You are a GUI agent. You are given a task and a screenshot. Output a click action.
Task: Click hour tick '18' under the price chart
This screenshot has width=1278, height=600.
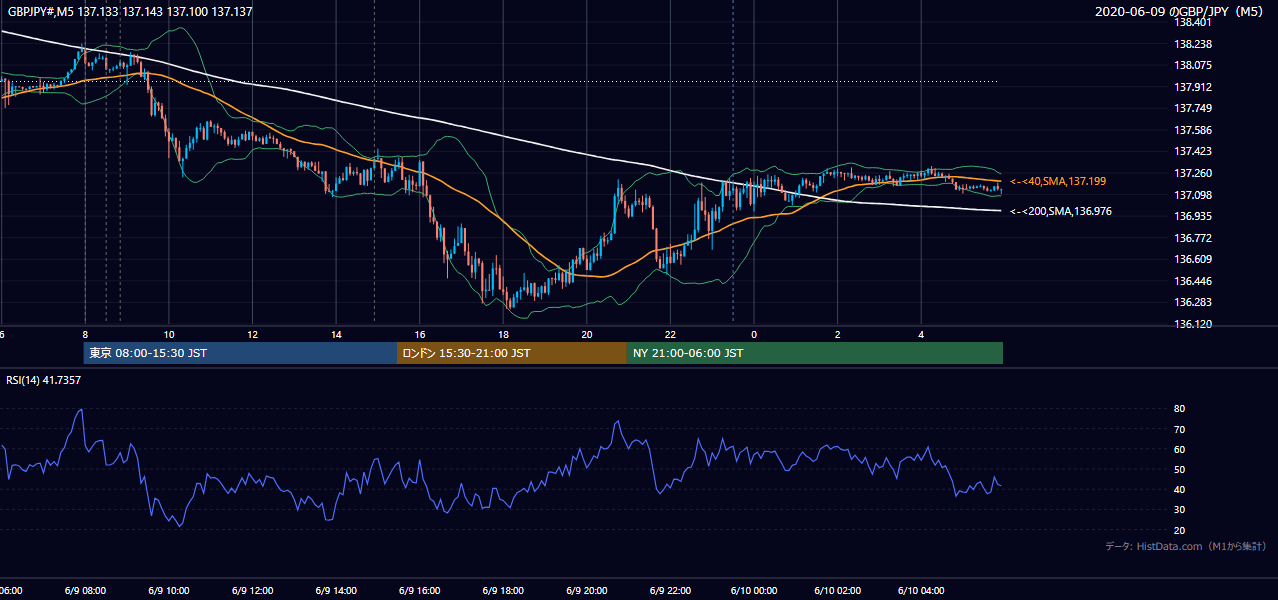503,334
